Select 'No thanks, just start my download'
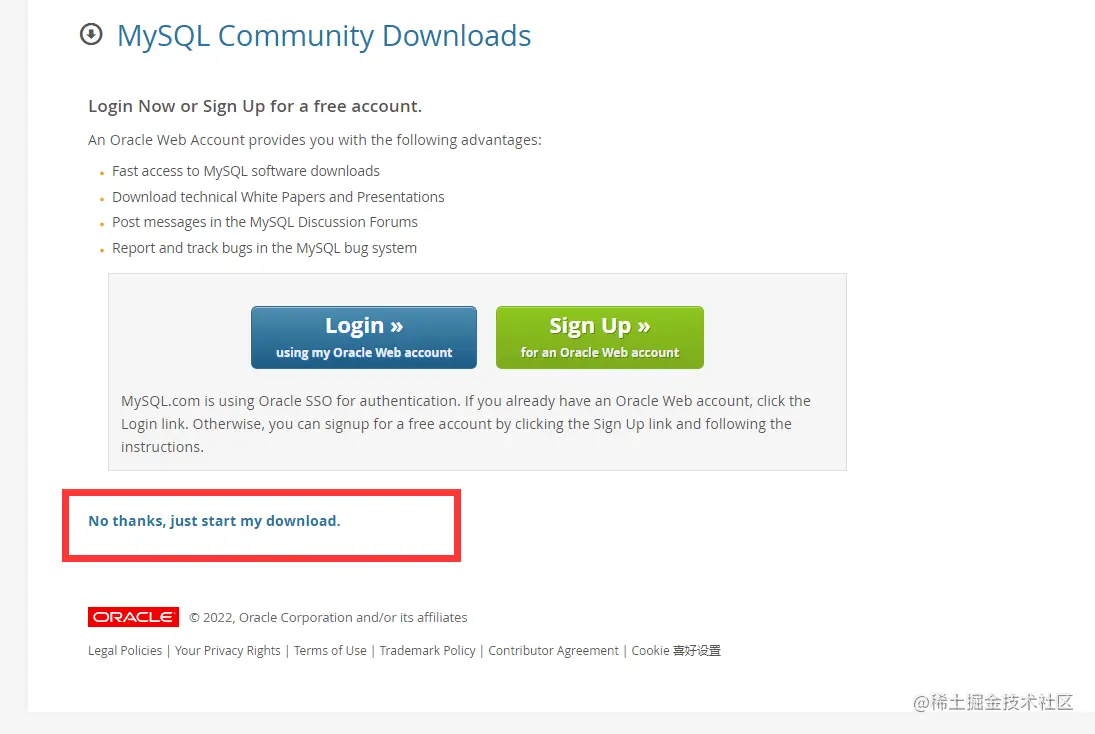Image resolution: width=1095 pixels, height=734 pixels. coord(214,521)
